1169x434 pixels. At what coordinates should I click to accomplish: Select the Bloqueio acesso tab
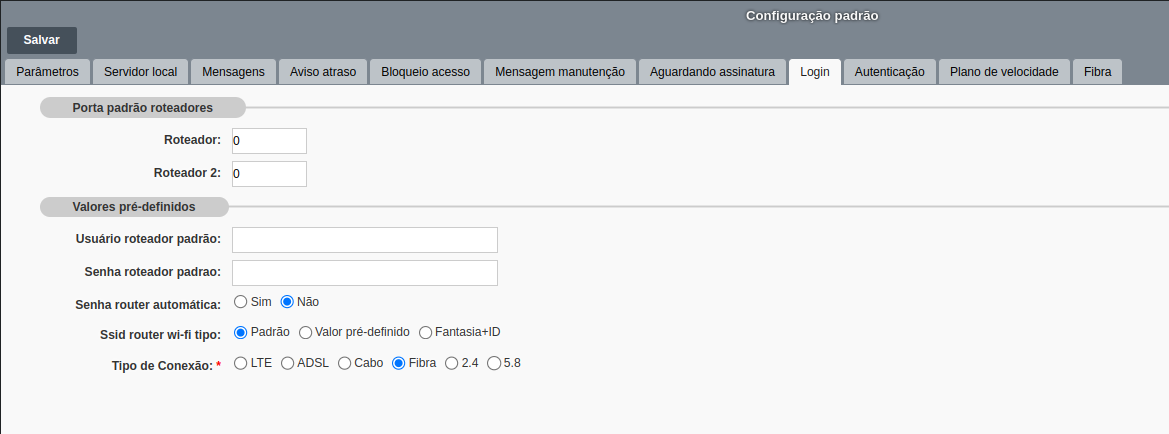coord(426,72)
